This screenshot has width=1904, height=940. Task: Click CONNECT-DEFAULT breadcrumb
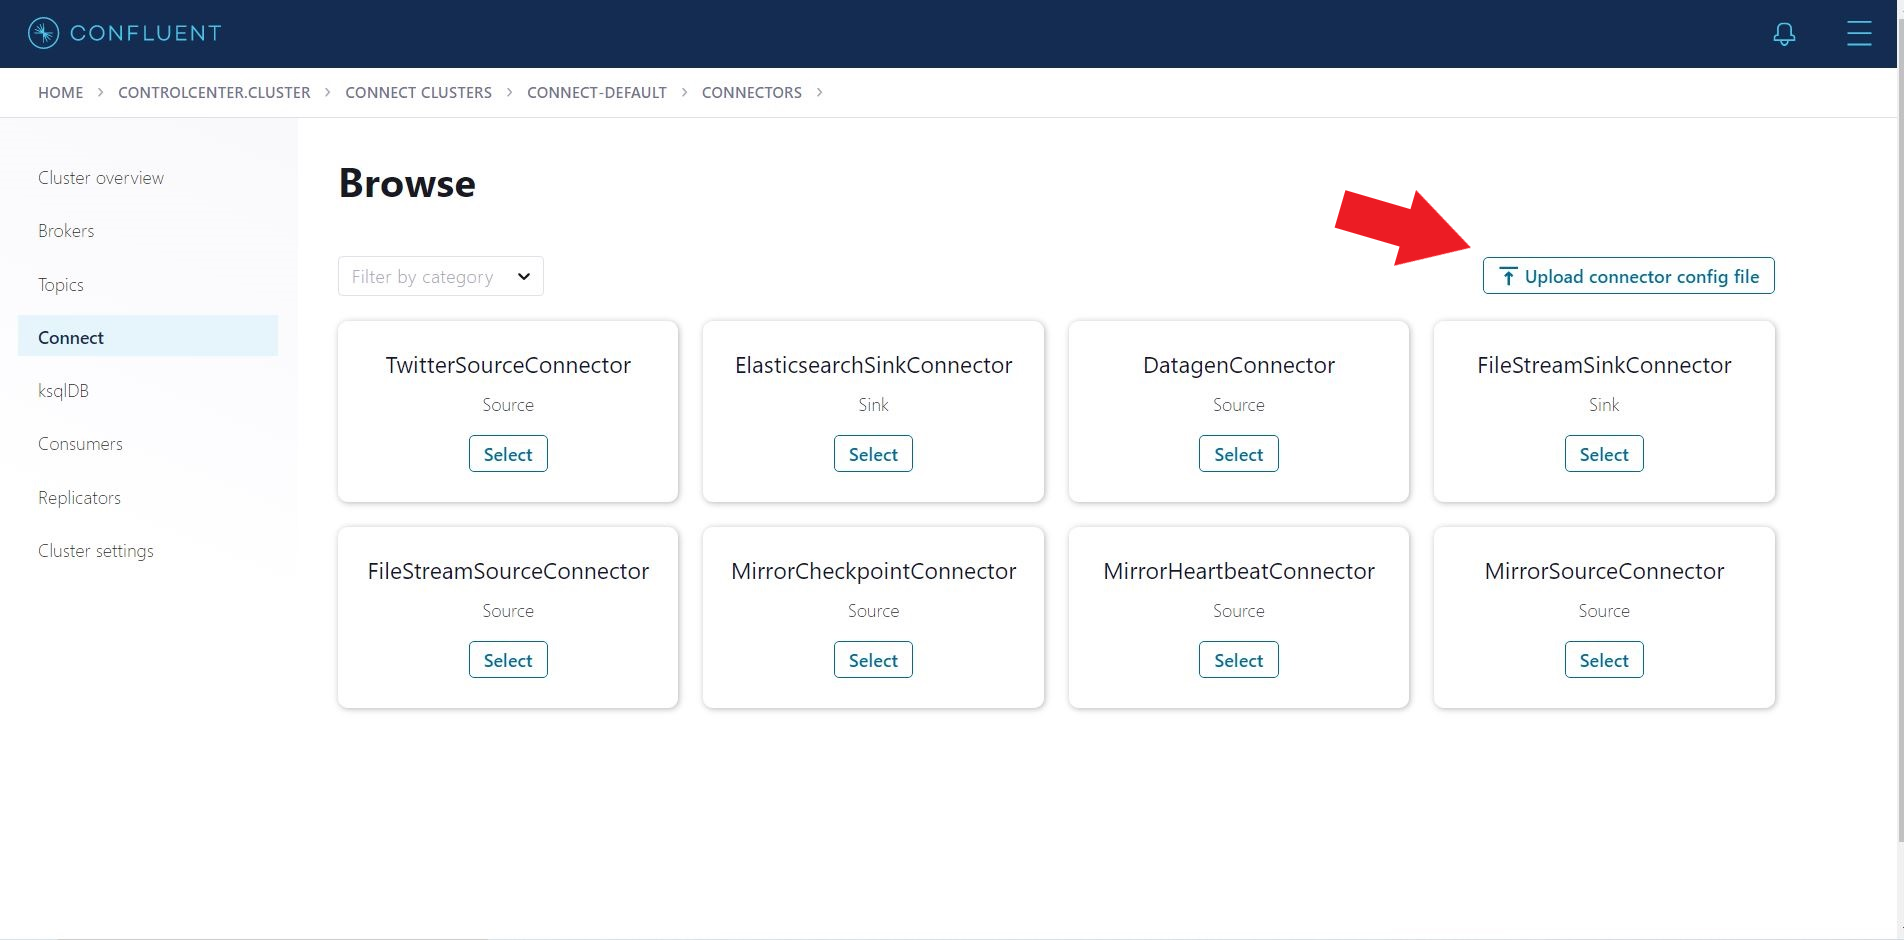tap(597, 92)
